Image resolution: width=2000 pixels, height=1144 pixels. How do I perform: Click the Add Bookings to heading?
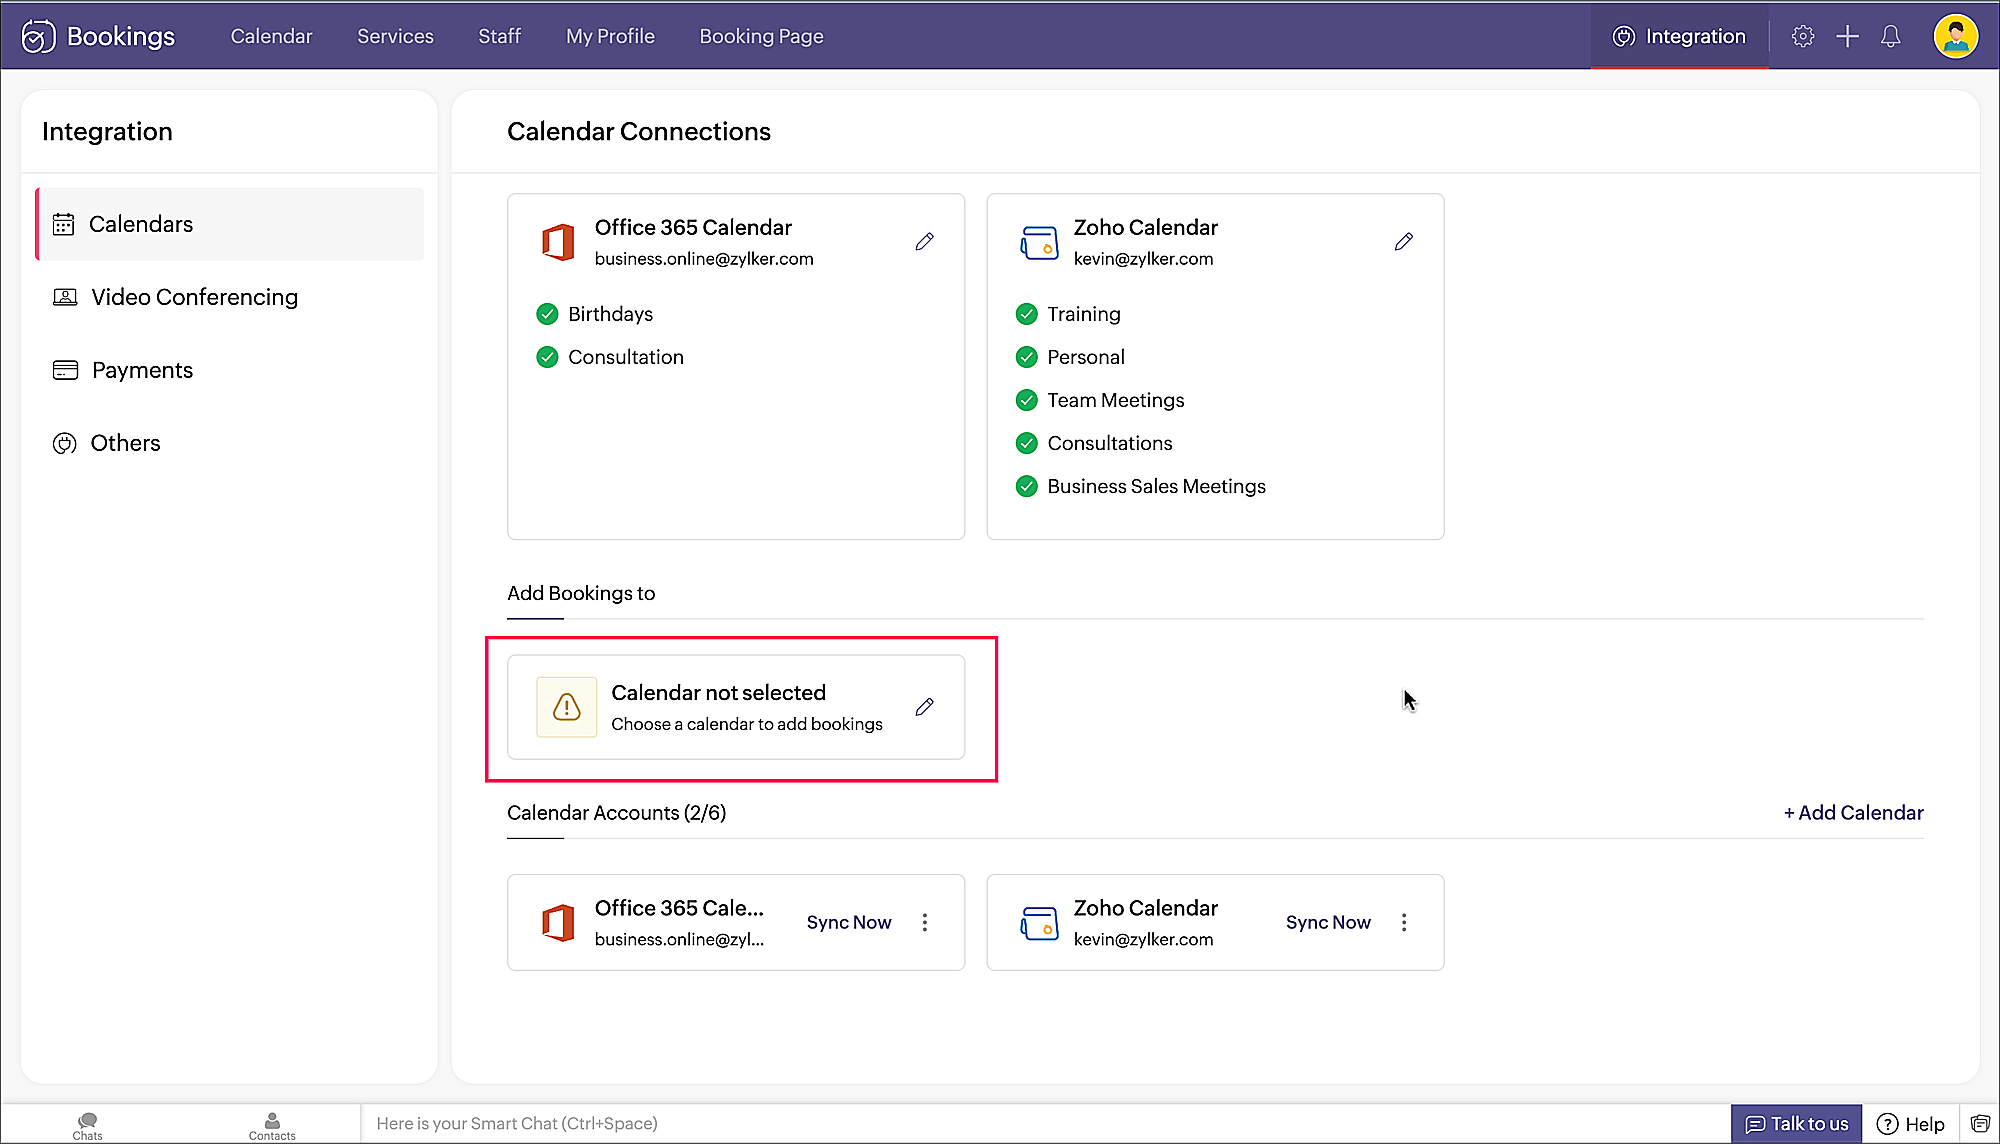[581, 593]
